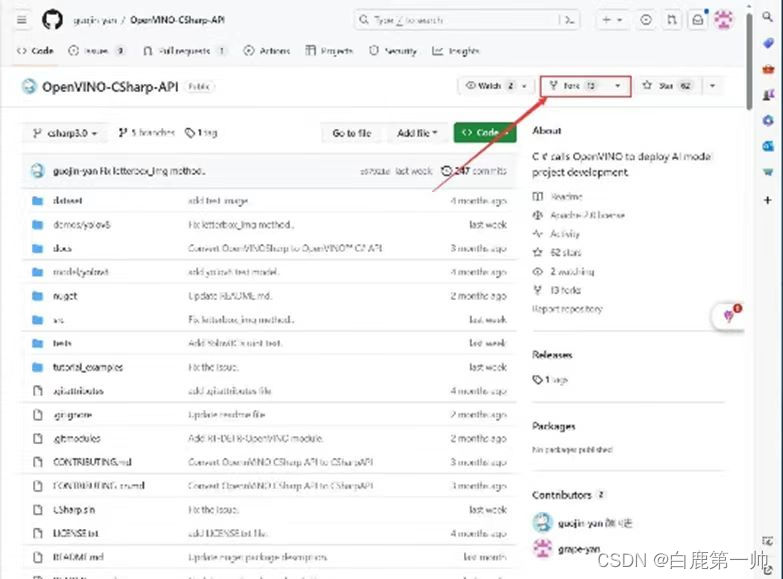Switch to the Pull requests tab

click(184, 50)
